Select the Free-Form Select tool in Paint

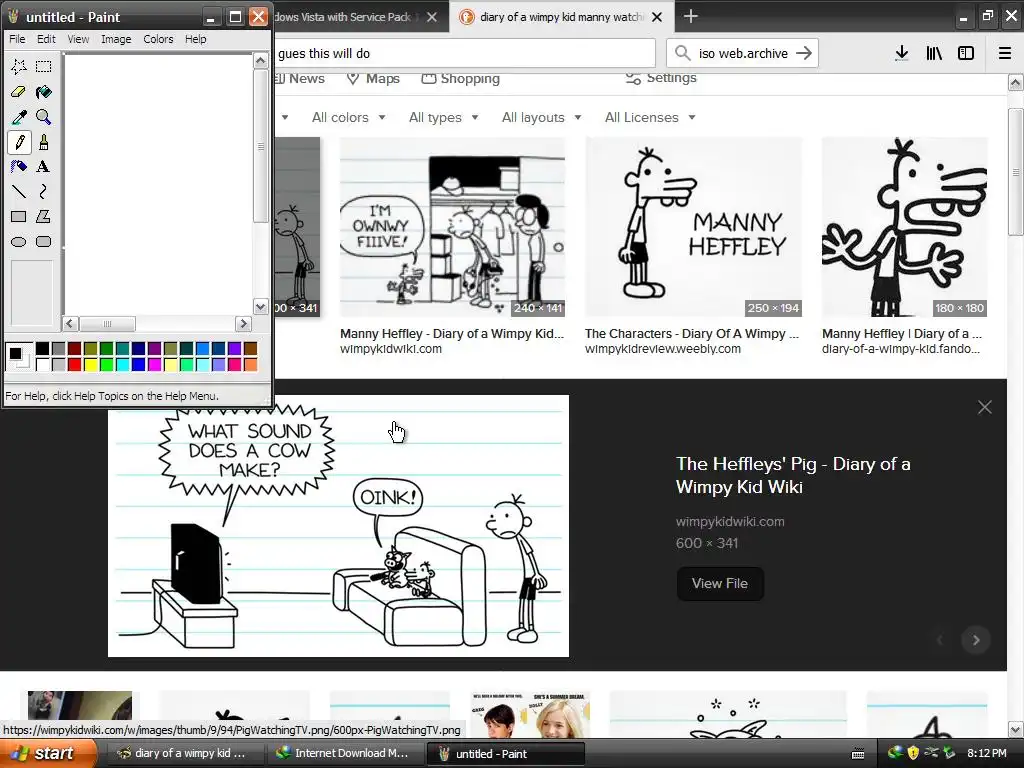point(19,66)
